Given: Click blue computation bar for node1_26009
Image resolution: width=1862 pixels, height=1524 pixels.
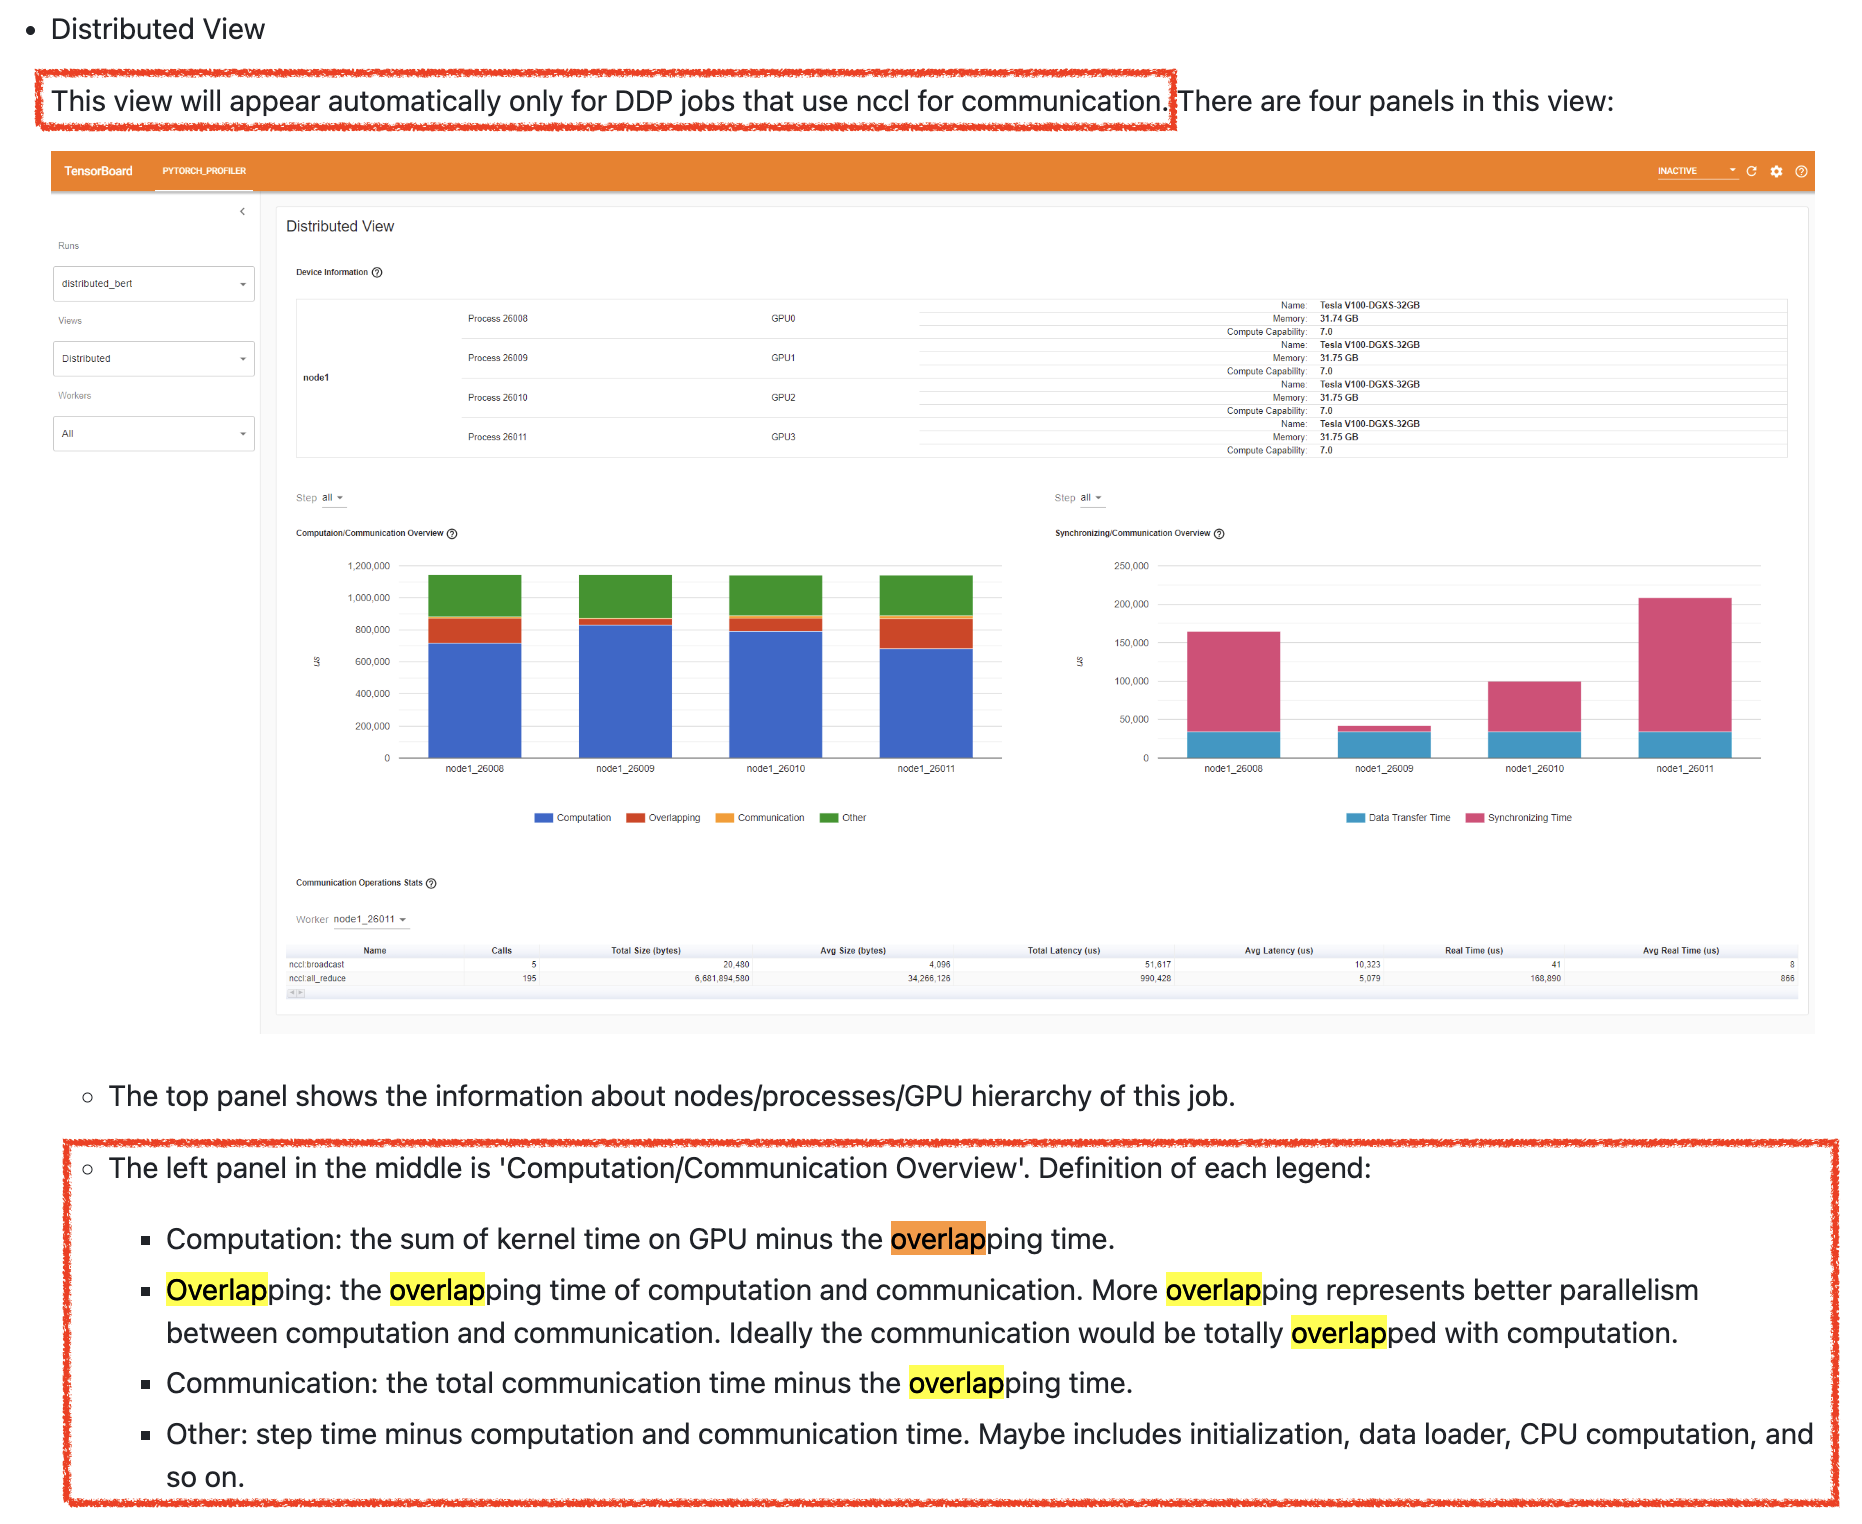Looking at the screenshot, I should (625, 691).
